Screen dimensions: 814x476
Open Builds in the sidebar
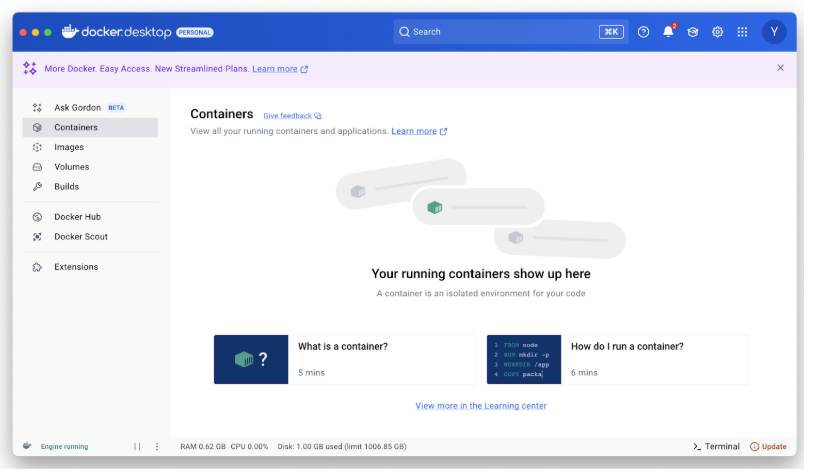pyautogui.click(x=66, y=187)
